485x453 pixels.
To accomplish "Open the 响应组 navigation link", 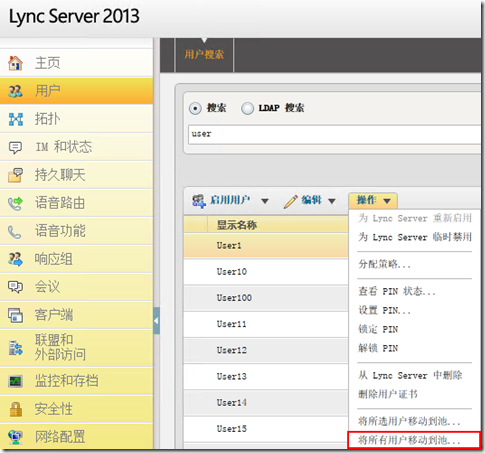I will pos(54,259).
